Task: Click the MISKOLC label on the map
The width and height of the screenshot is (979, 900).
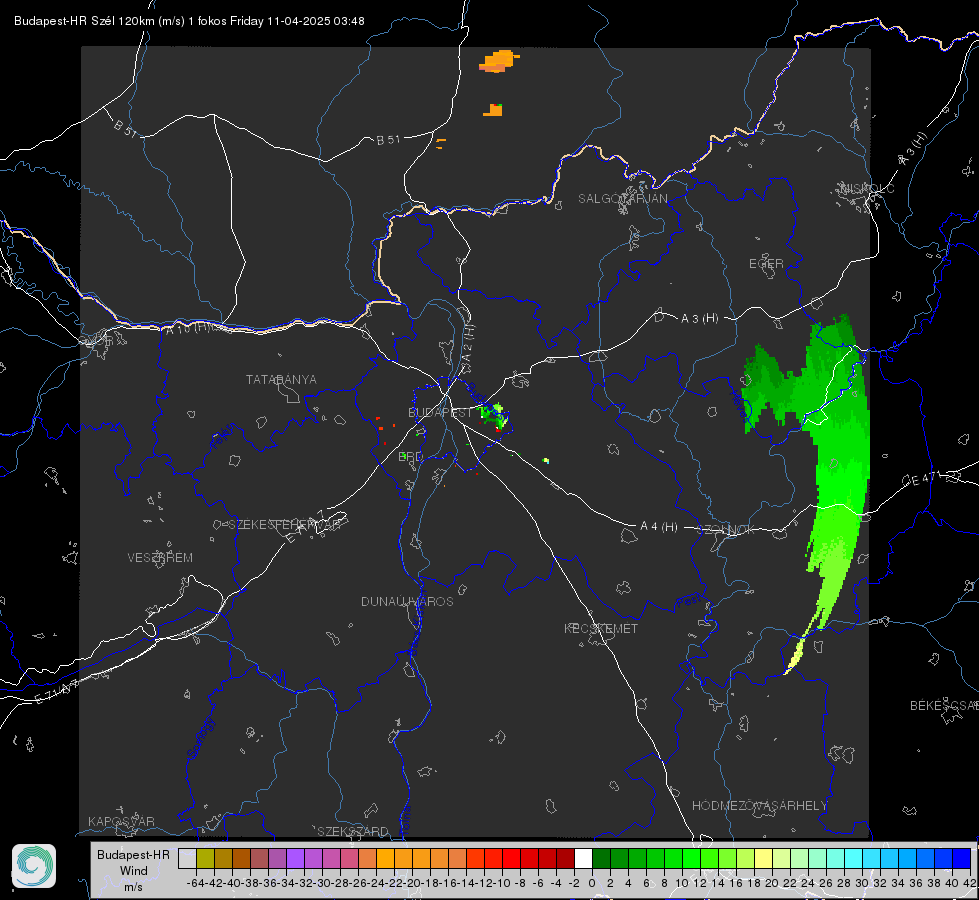Action: tap(867, 188)
